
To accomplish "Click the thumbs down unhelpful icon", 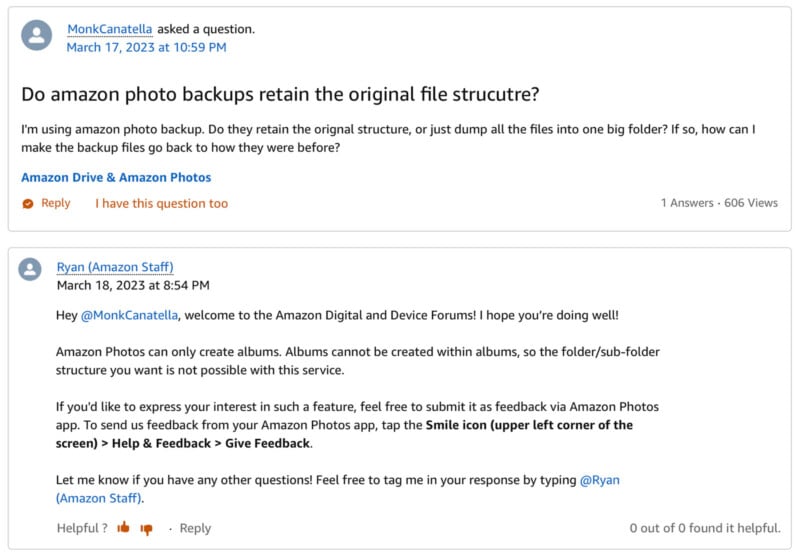I will pos(146,529).
